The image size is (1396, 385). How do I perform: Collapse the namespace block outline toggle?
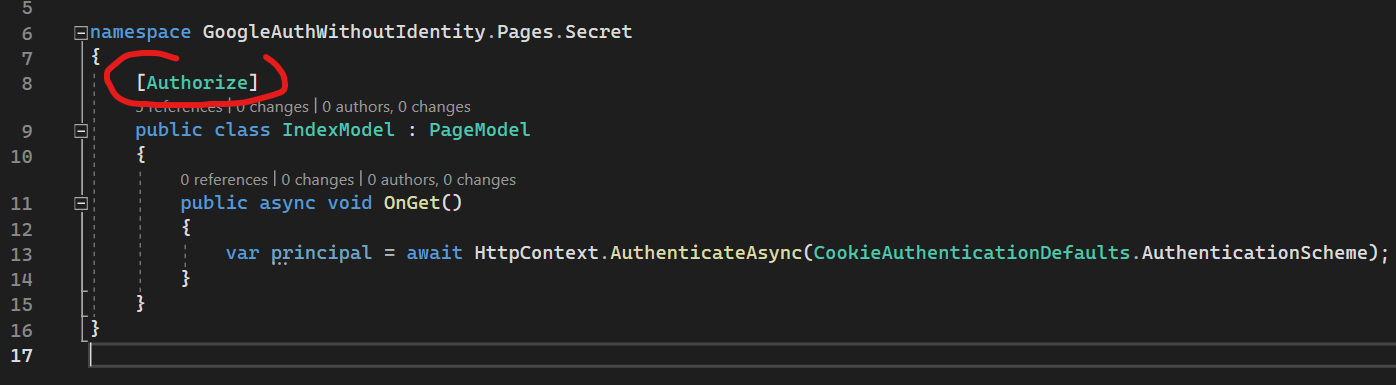coord(81,33)
